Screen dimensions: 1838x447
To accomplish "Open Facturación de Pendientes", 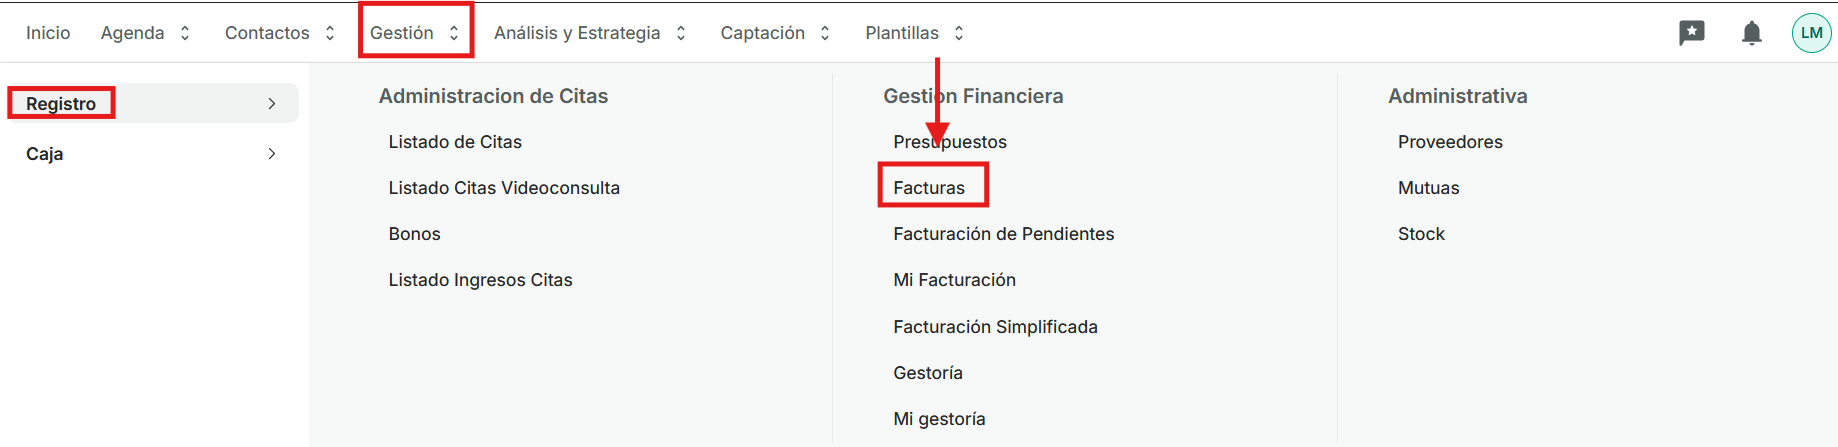I will 1003,234.
